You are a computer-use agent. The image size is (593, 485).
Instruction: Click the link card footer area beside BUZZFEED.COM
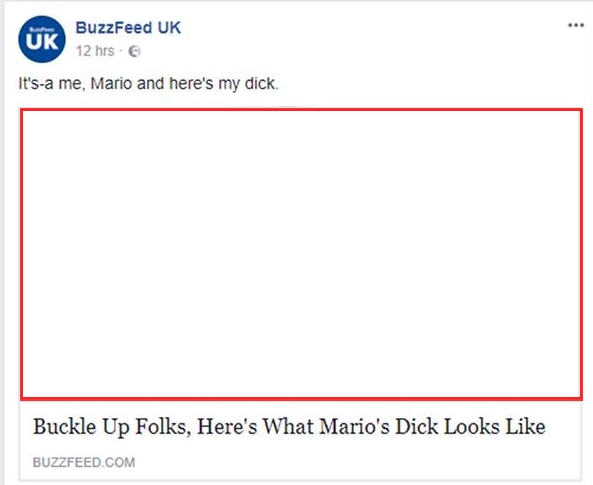(x=357, y=462)
